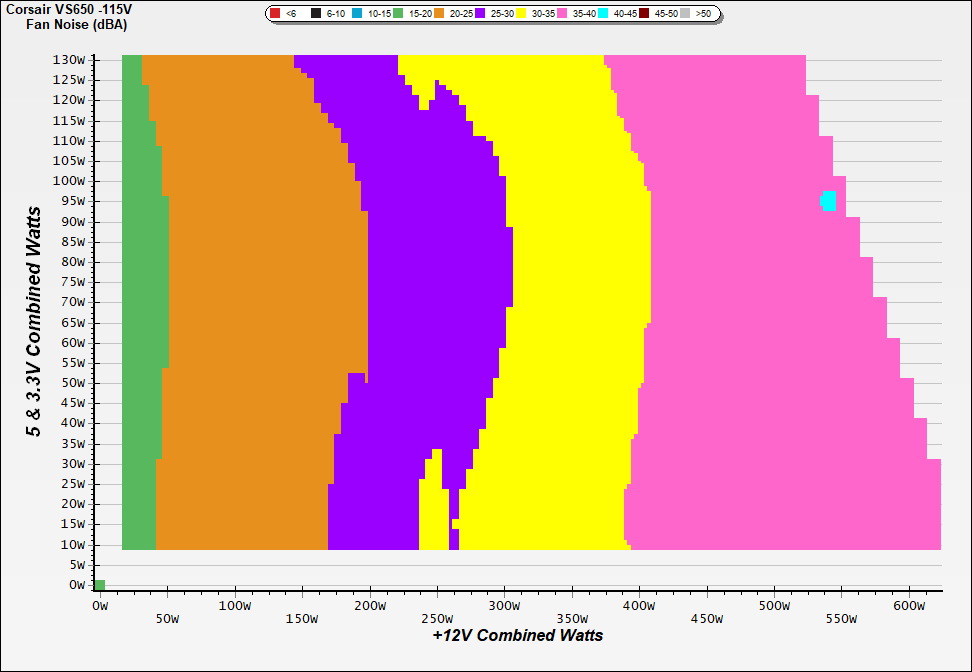Click the 5 & 3.3V Combined Watts axis title
The image size is (972, 672).
click(x=35, y=322)
